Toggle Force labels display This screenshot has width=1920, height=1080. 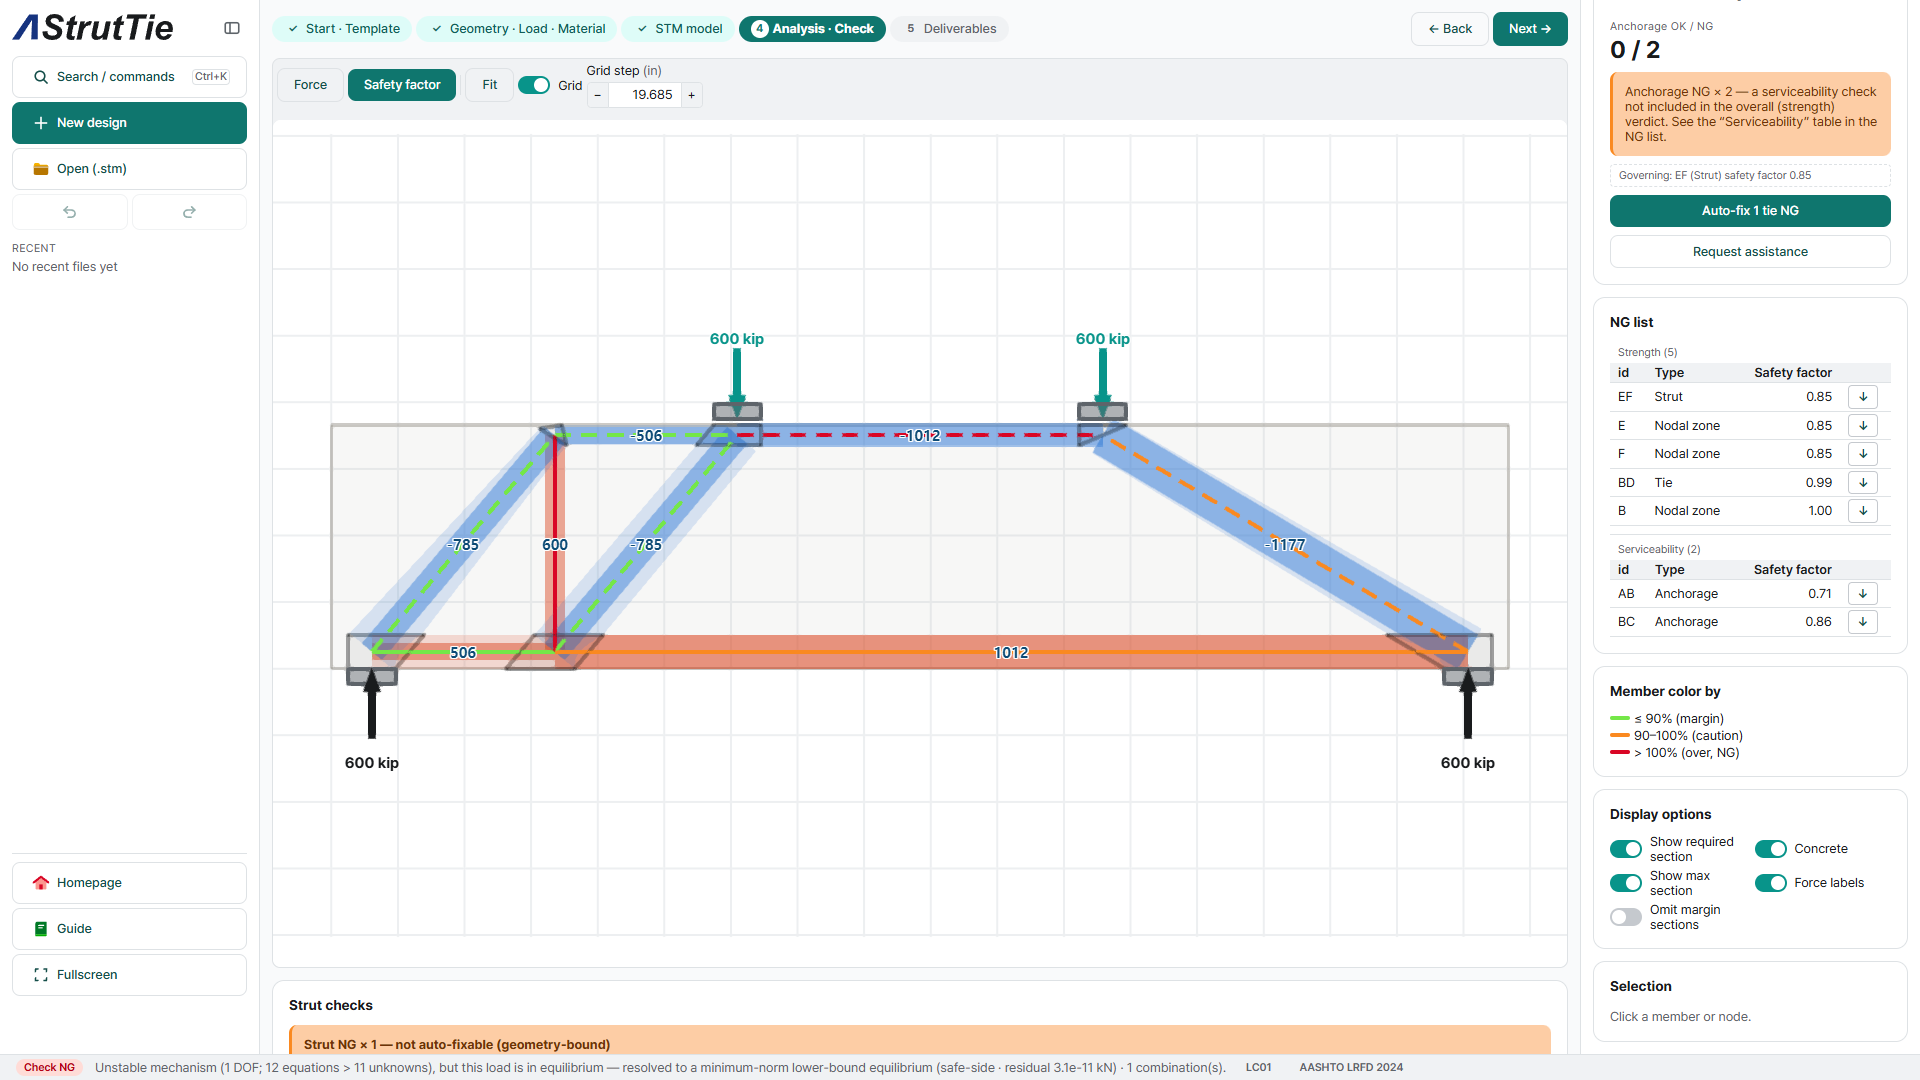(1771, 883)
